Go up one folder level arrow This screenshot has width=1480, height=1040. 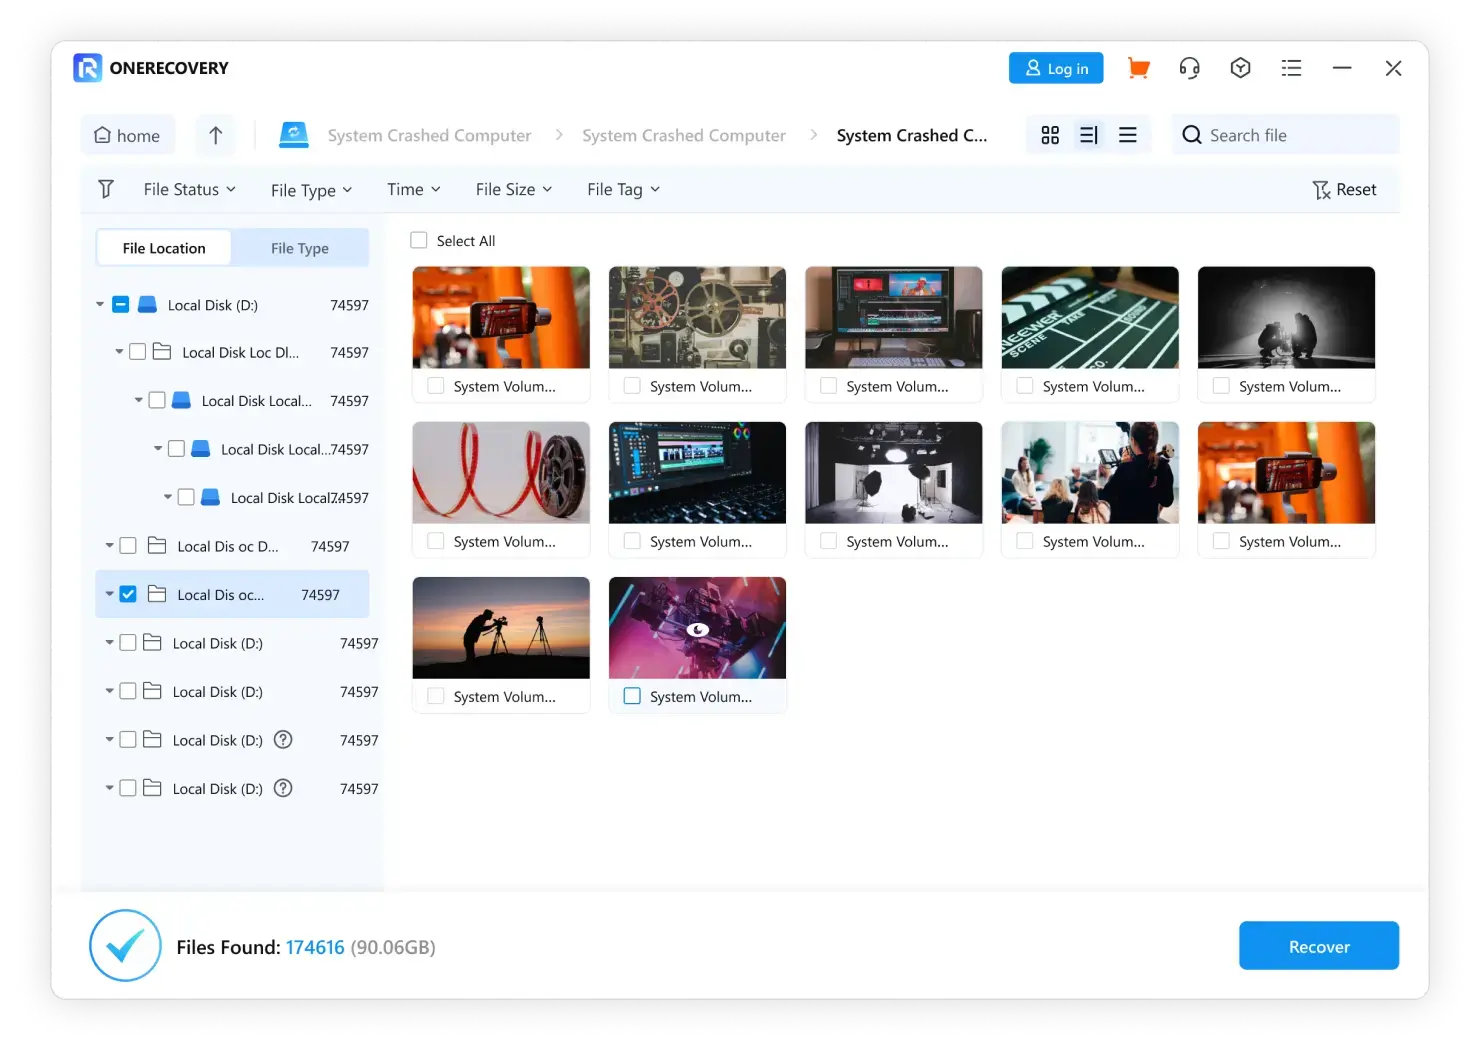pos(215,135)
